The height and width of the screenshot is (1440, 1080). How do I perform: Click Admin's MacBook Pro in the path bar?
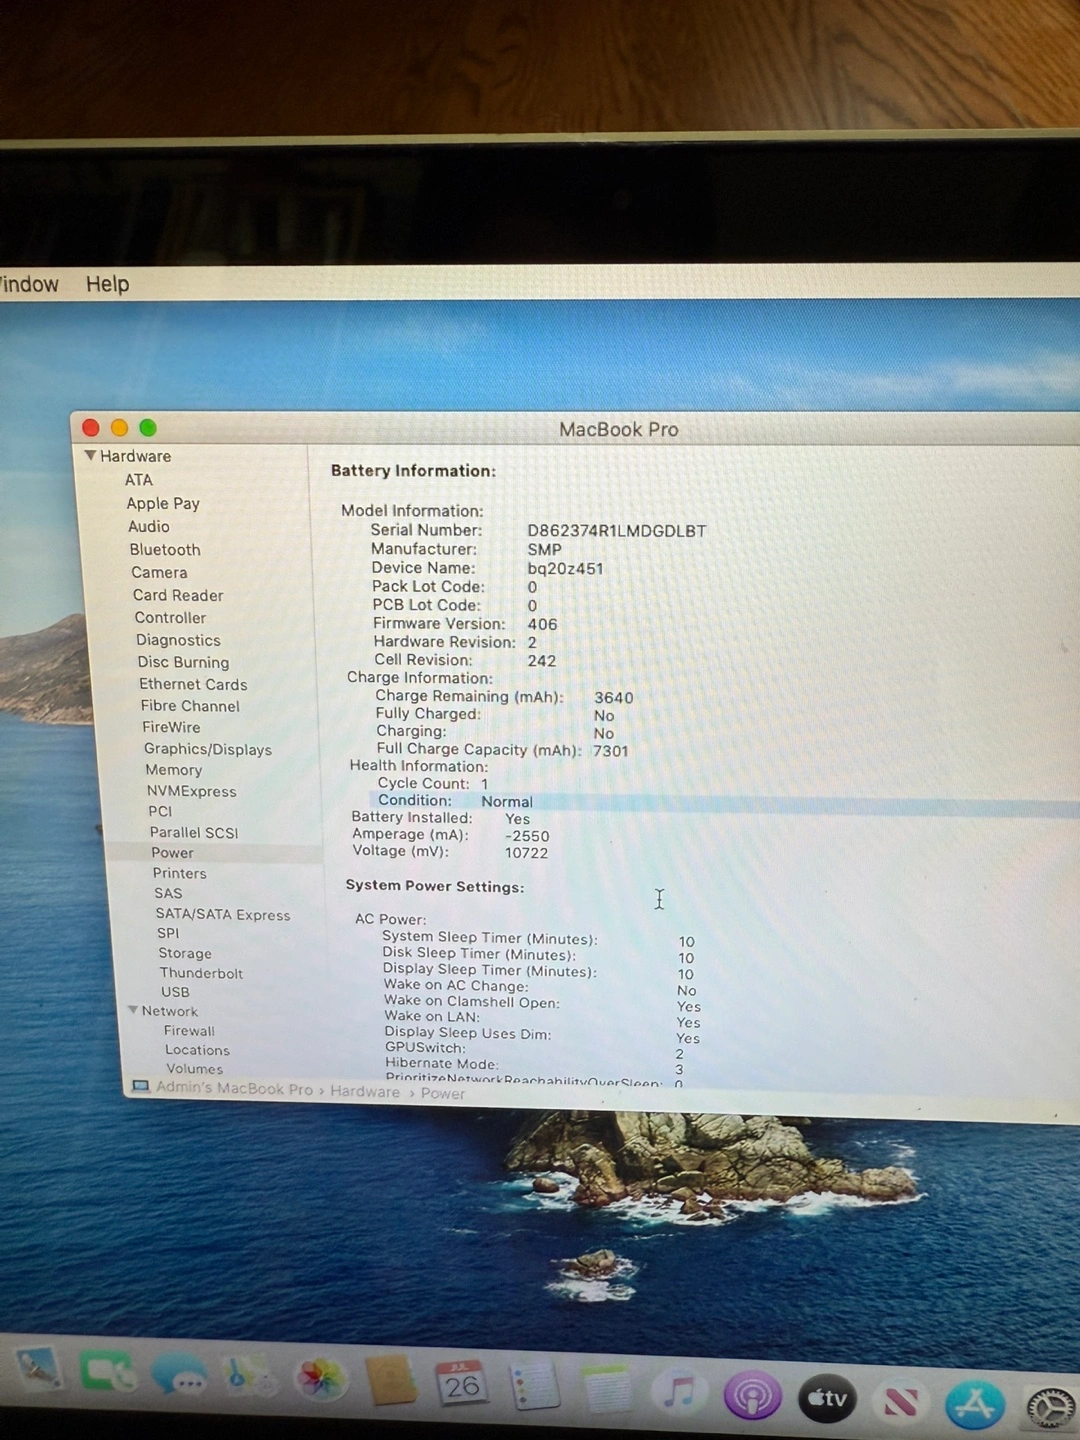click(234, 1088)
